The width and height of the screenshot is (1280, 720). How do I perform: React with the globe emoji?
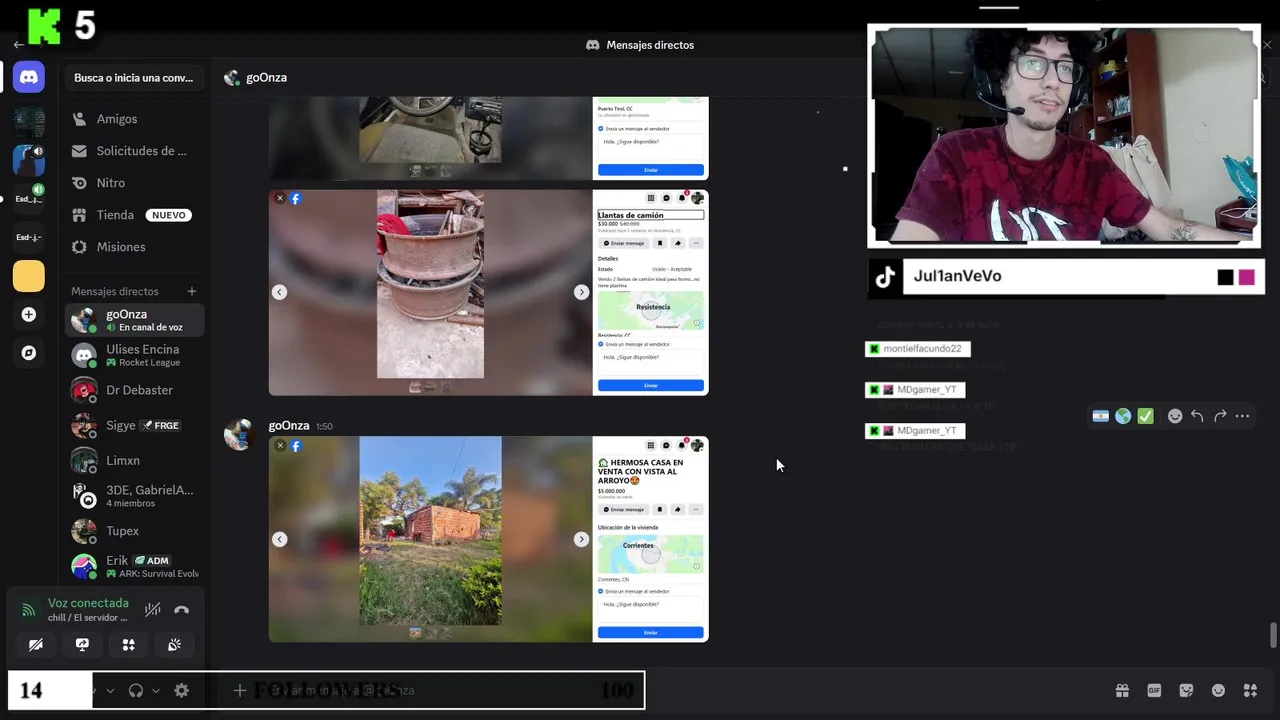click(1123, 416)
